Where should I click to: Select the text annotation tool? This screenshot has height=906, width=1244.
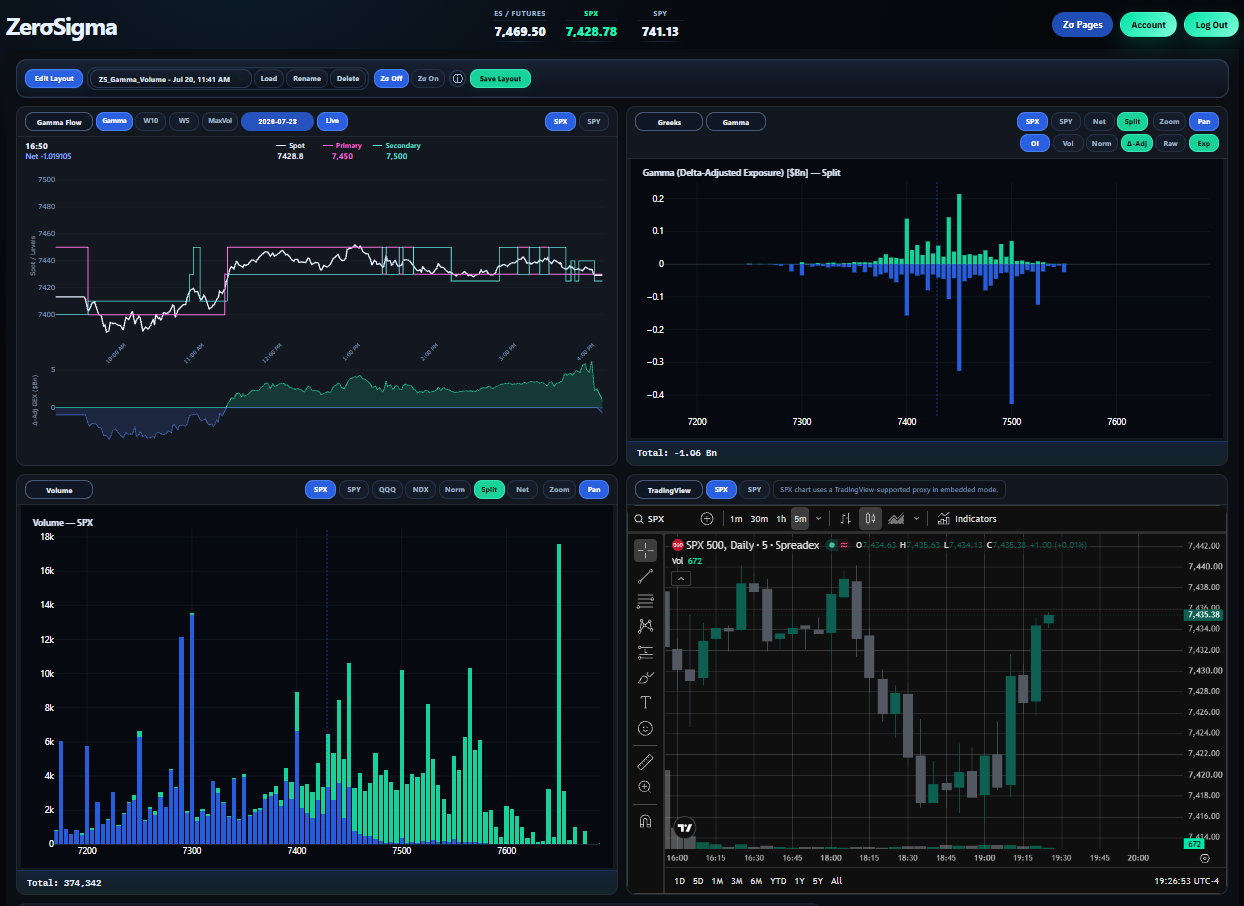pyautogui.click(x=645, y=702)
